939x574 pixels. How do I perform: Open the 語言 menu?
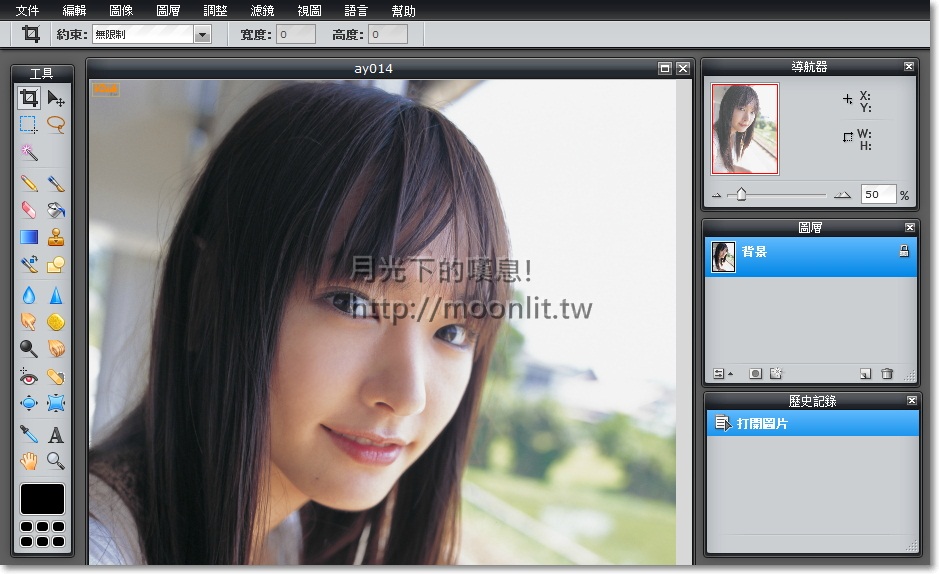click(x=356, y=10)
